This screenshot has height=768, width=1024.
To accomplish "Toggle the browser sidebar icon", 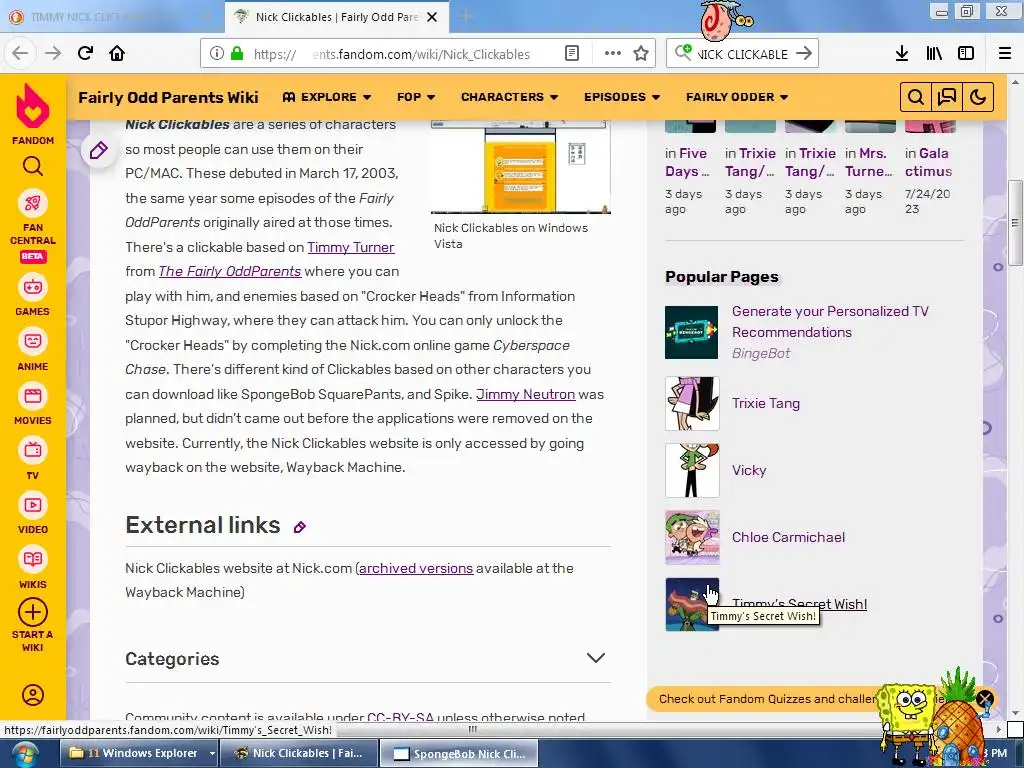I will (966, 54).
